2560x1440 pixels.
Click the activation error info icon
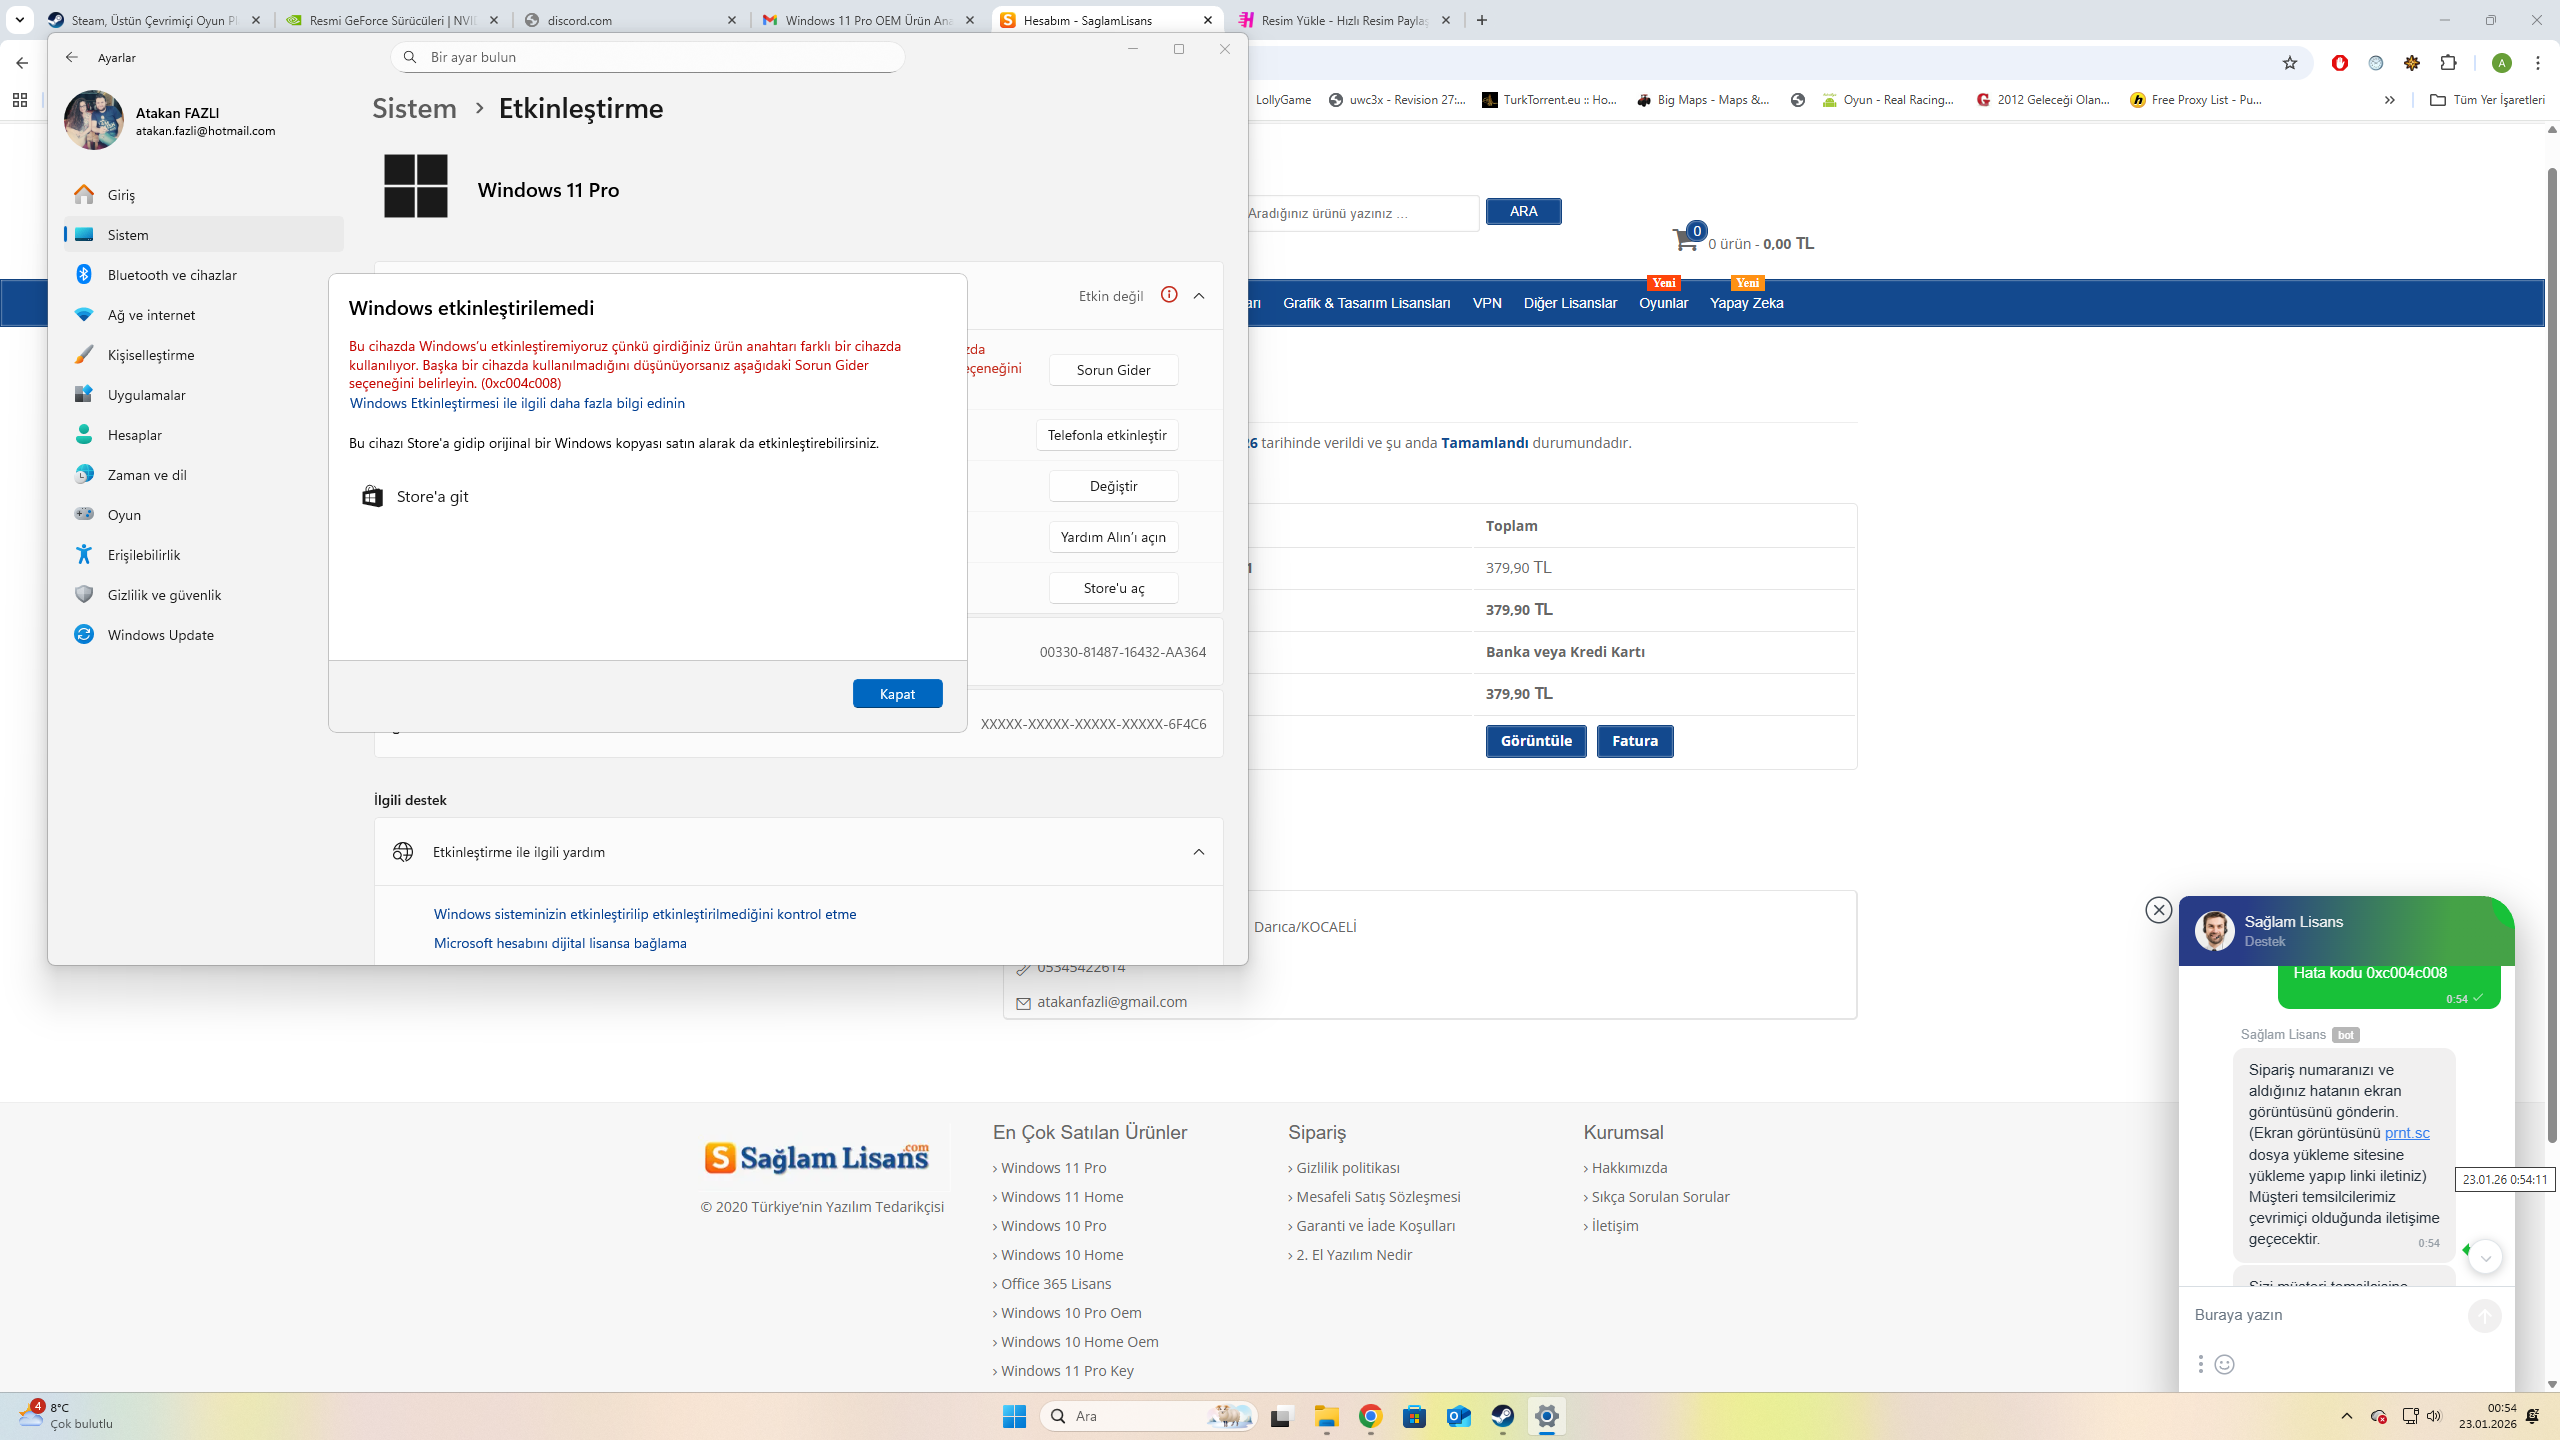point(1169,295)
